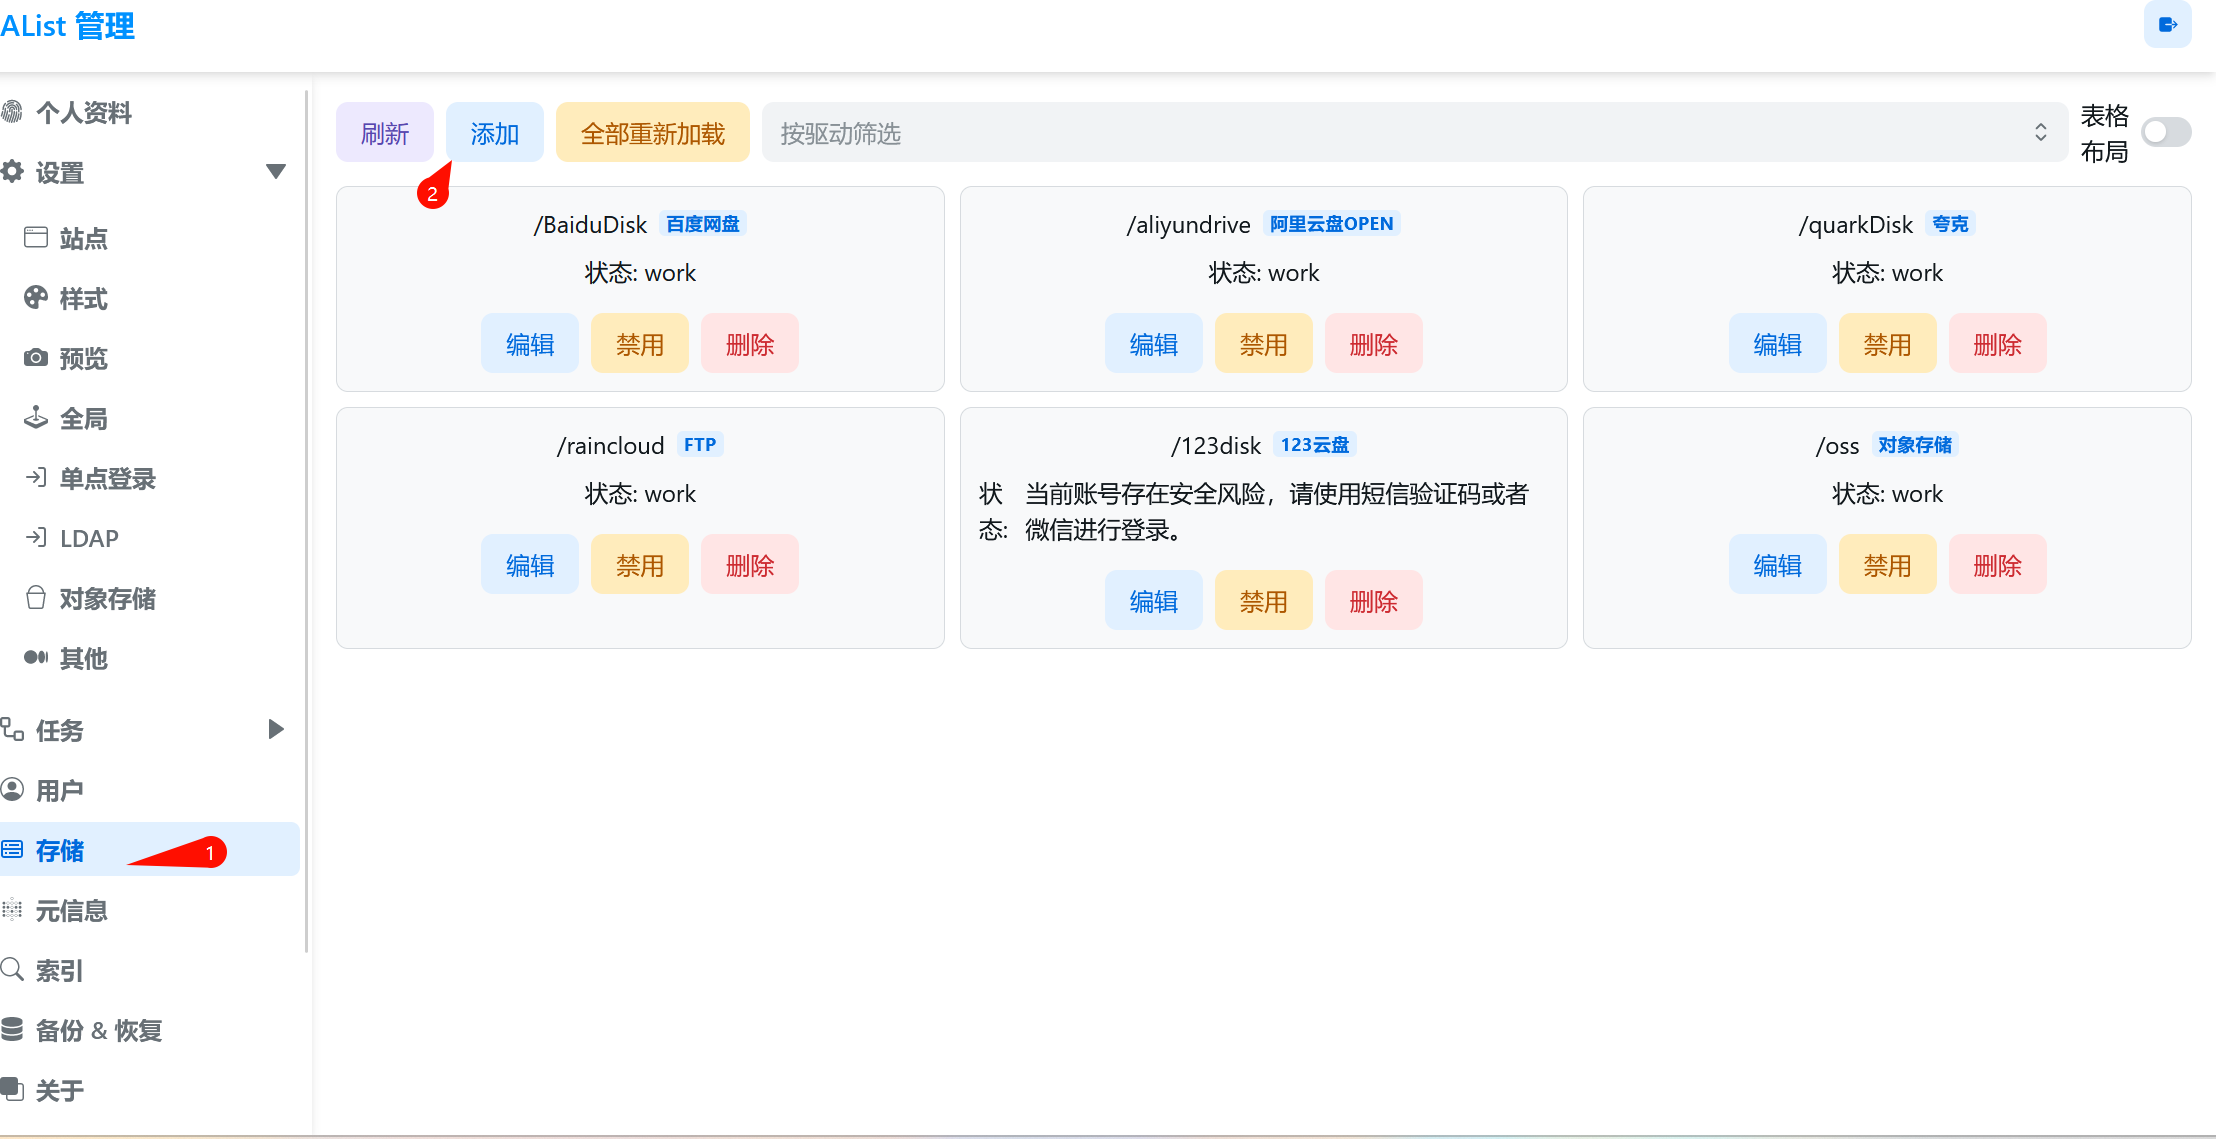The width and height of the screenshot is (2216, 1139).
Task: Open the 用户 management page
Action: pos(60,791)
